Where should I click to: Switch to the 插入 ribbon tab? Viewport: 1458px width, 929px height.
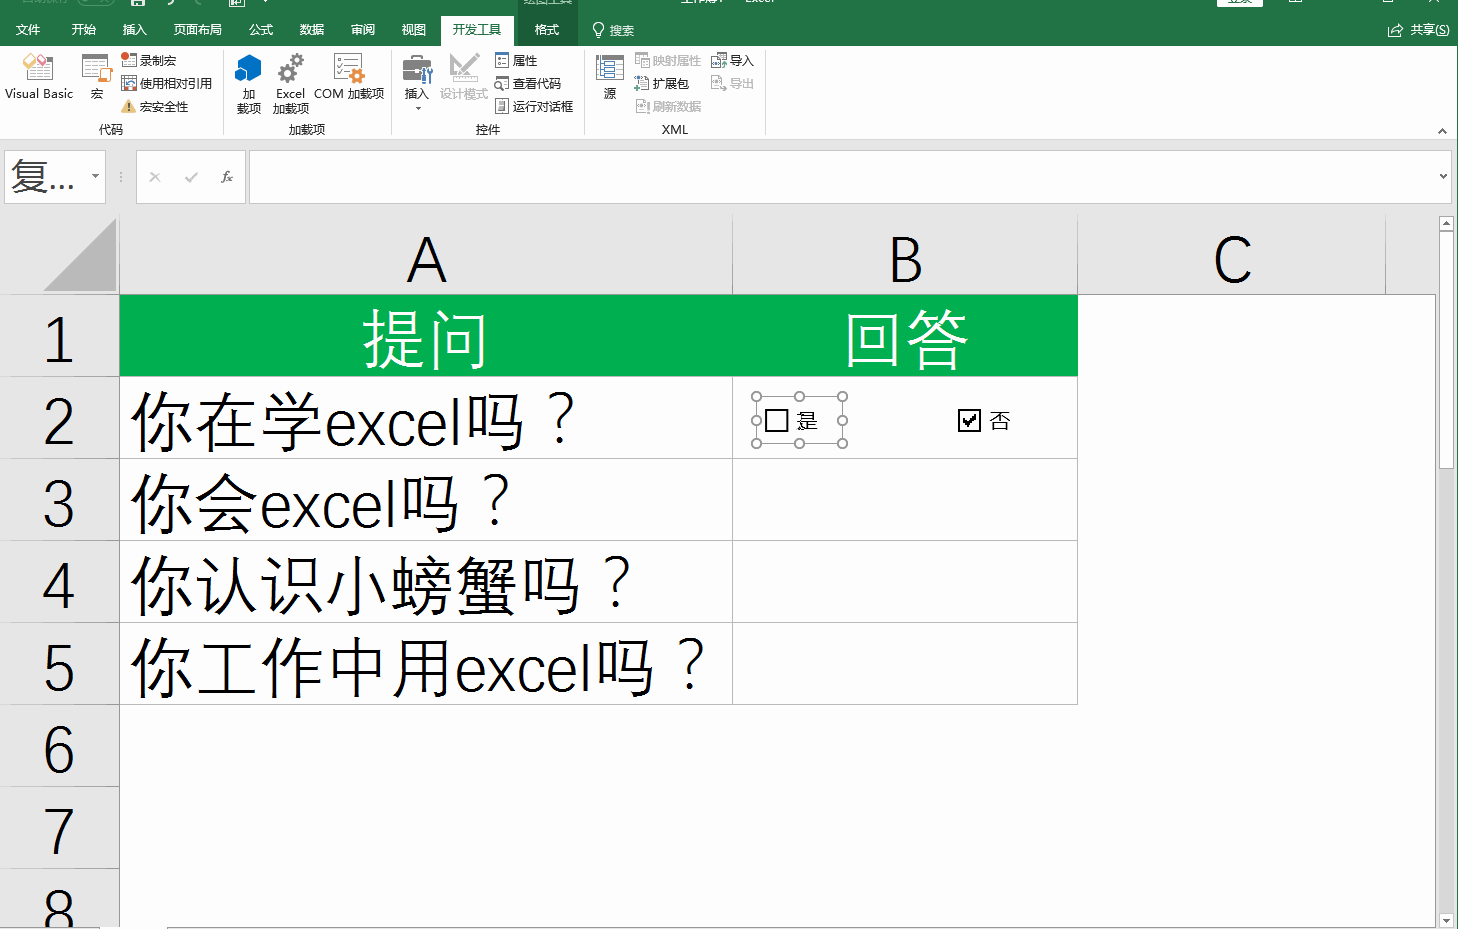[134, 30]
